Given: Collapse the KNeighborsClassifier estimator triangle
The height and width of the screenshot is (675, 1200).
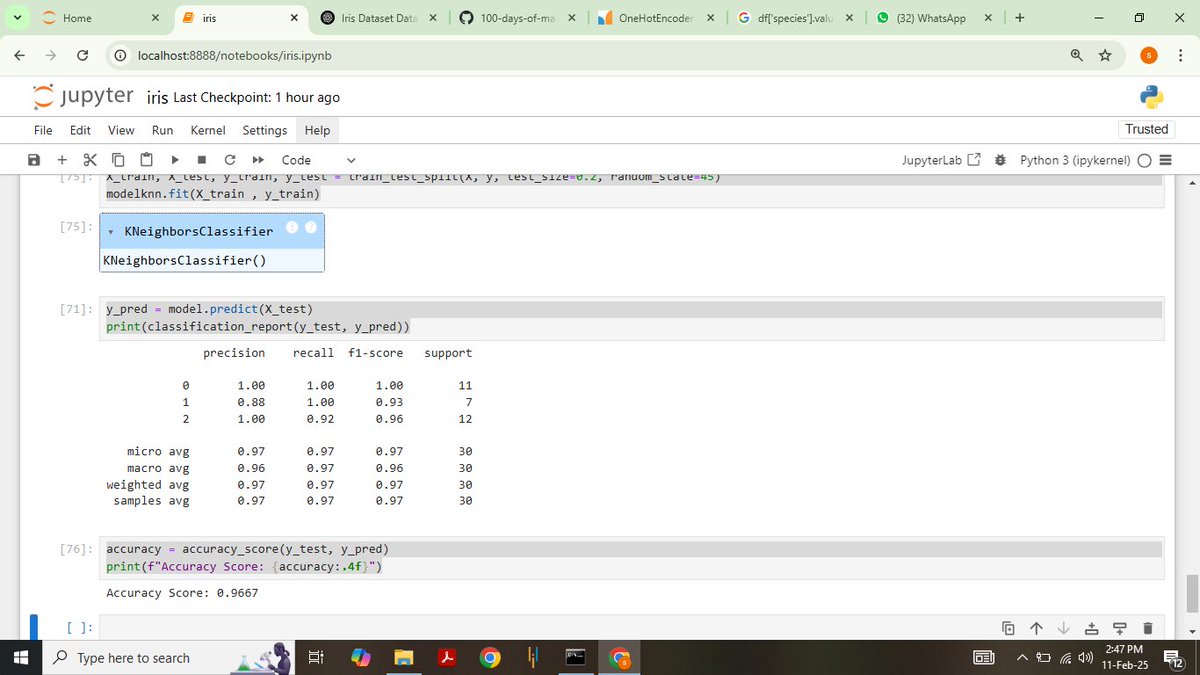Looking at the screenshot, I should click(109, 232).
